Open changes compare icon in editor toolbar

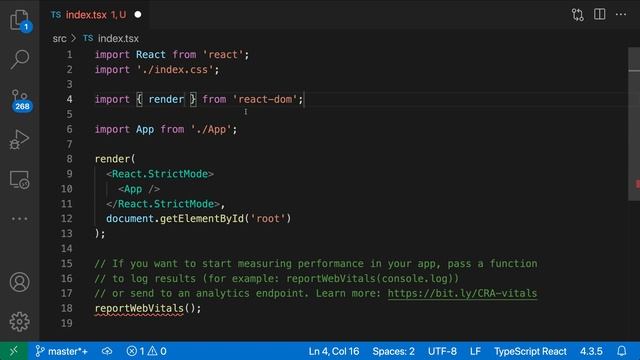578,15
